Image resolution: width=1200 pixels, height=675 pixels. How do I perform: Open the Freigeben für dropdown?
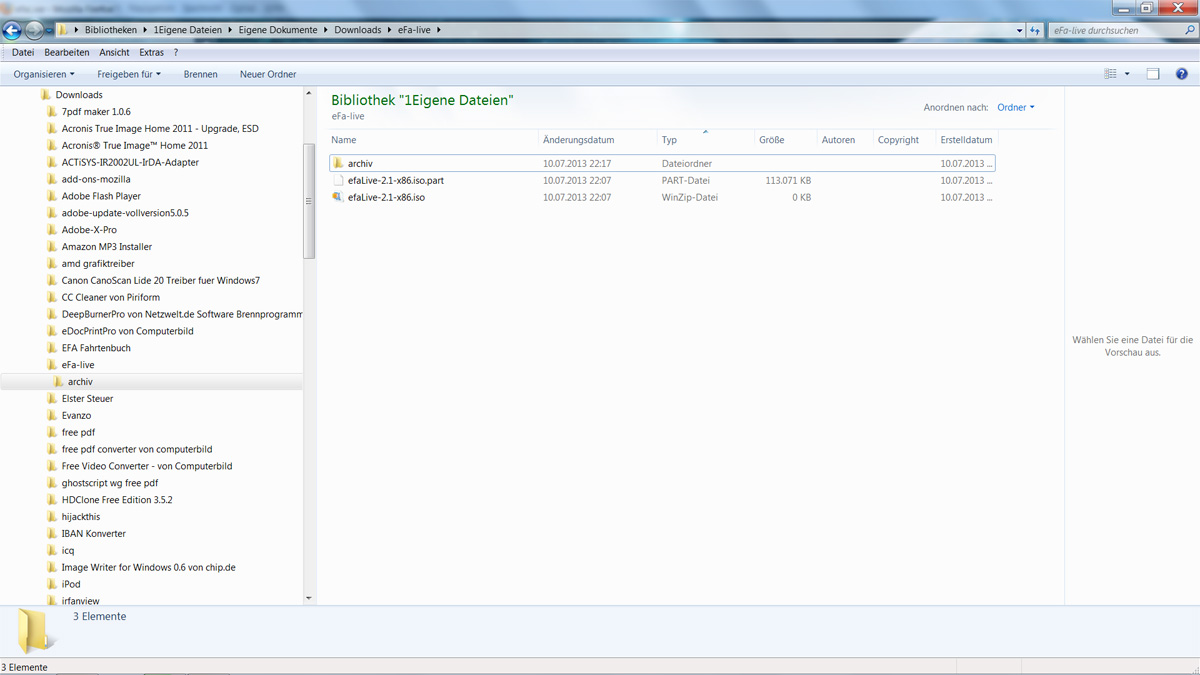(x=128, y=74)
